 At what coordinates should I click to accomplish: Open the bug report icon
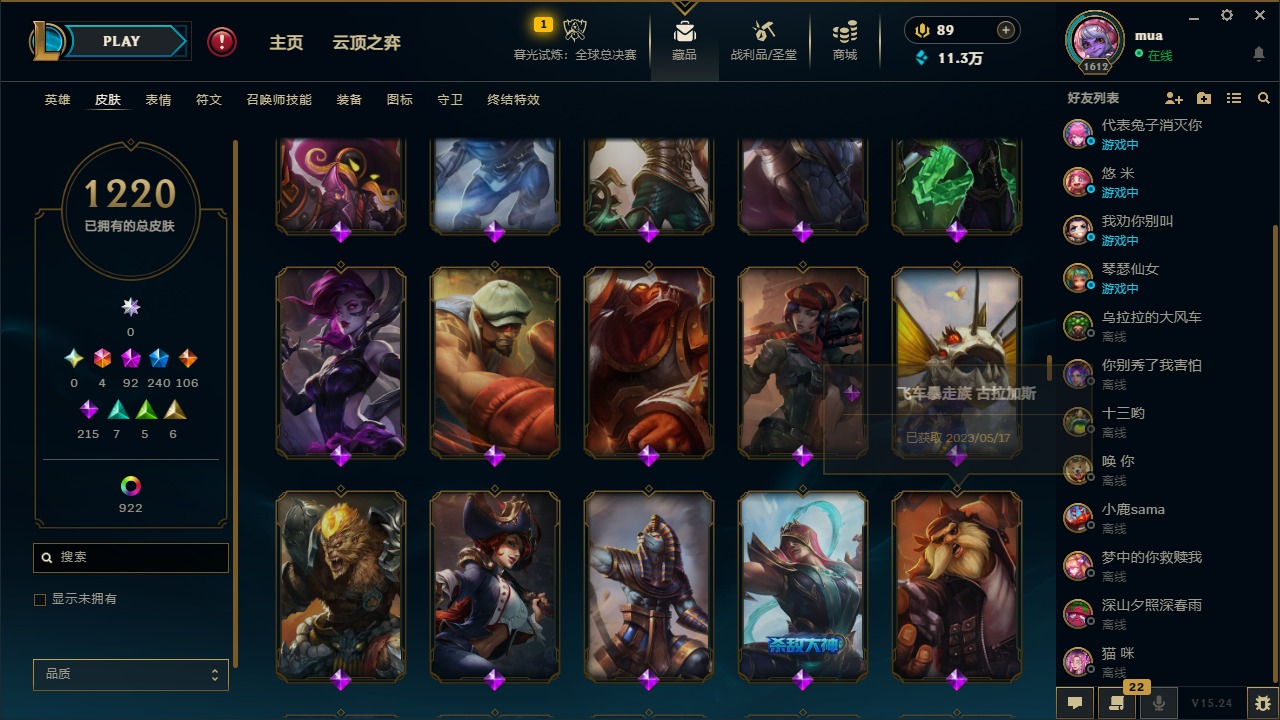pyautogui.click(x=1263, y=703)
